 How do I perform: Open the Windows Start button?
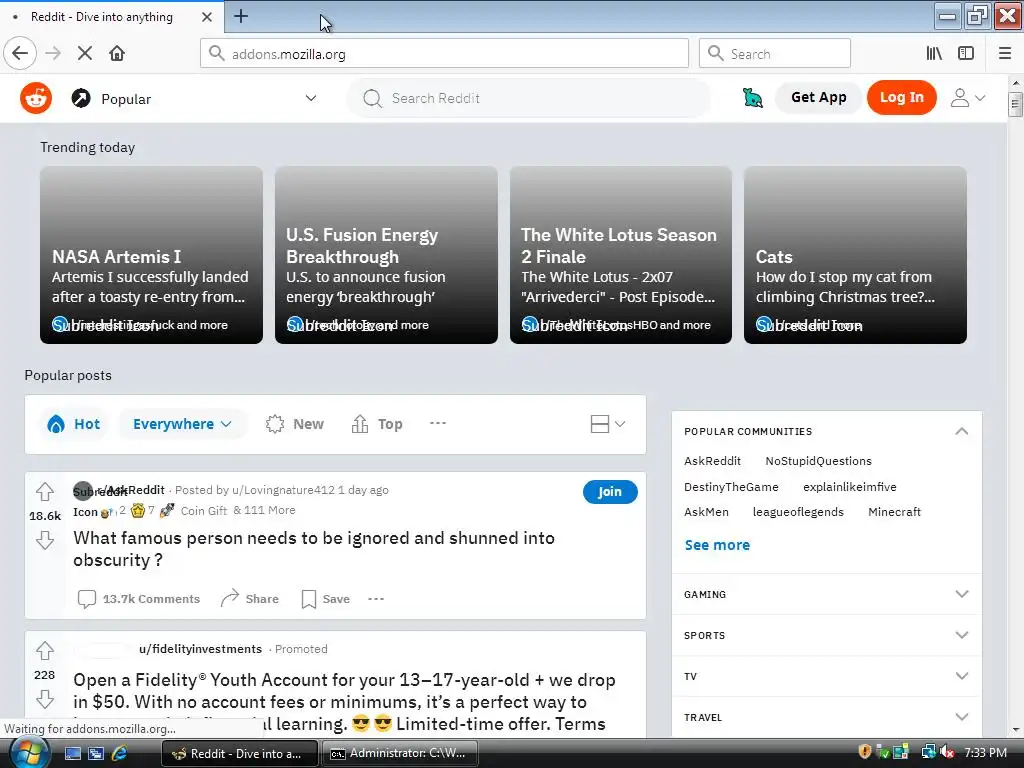click(29, 753)
